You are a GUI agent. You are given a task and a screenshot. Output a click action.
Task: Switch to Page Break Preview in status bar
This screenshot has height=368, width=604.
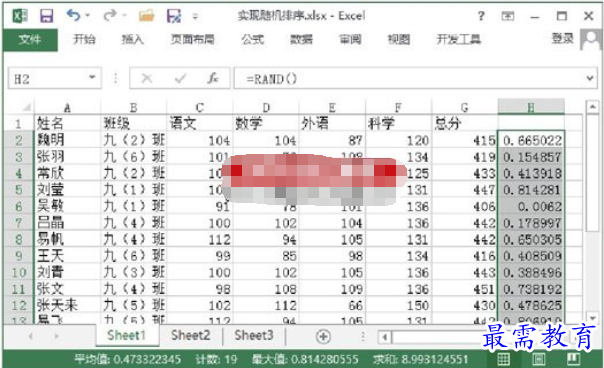[x=574, y=359]
